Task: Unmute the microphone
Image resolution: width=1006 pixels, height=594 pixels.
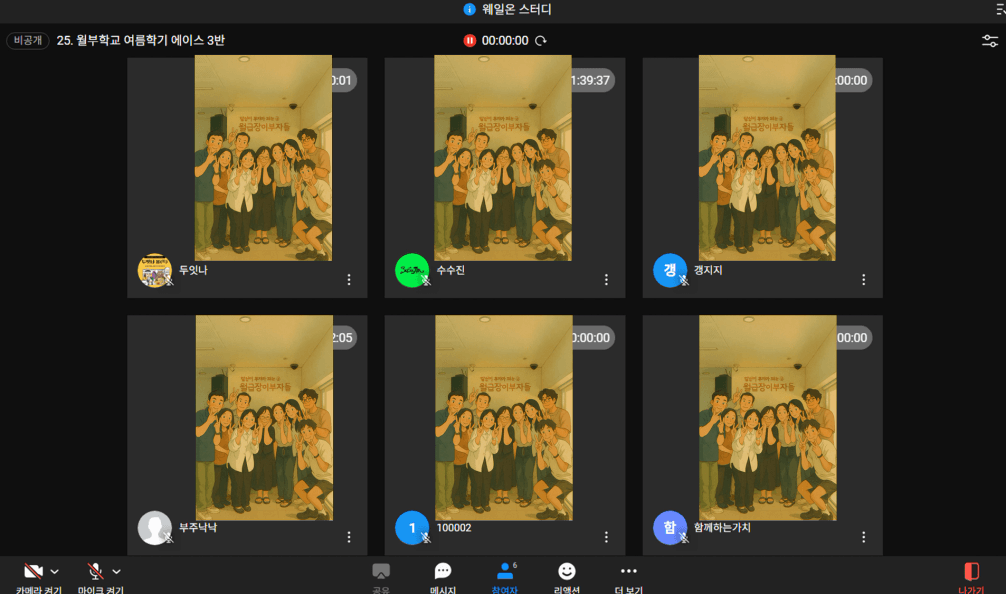Action: (x=95, y=571)
